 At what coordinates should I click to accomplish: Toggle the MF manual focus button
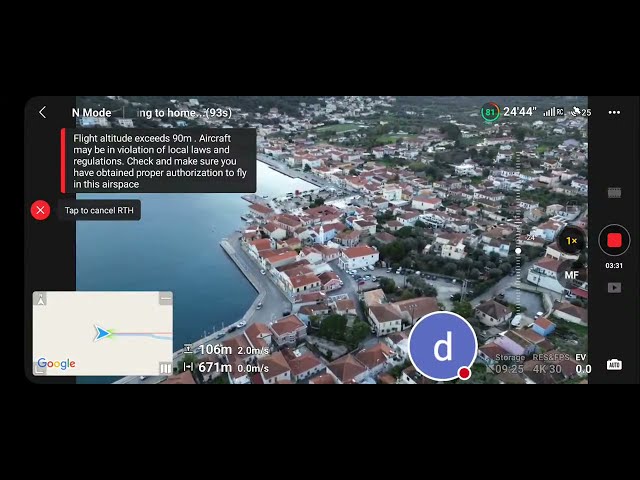[571, 275]
